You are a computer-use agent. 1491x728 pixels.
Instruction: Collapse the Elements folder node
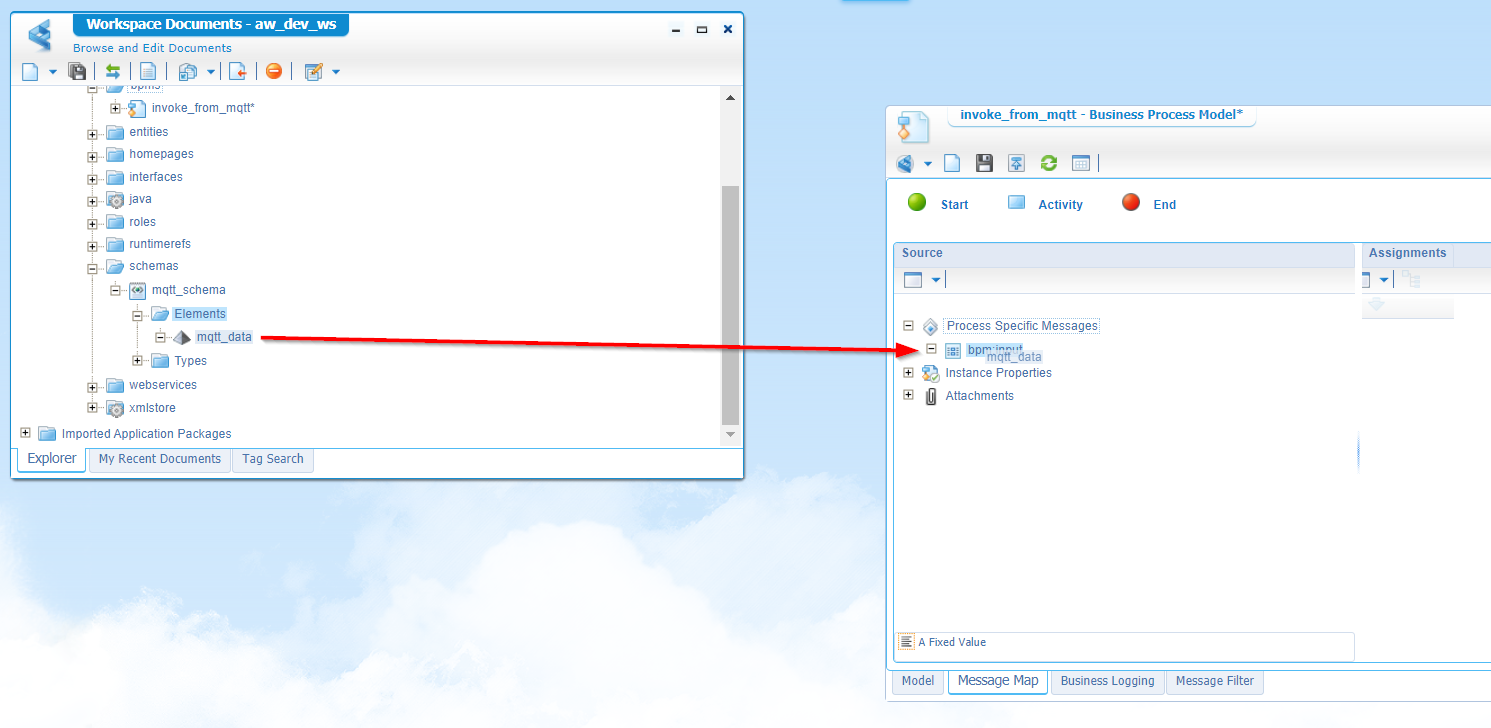(138, 315)
